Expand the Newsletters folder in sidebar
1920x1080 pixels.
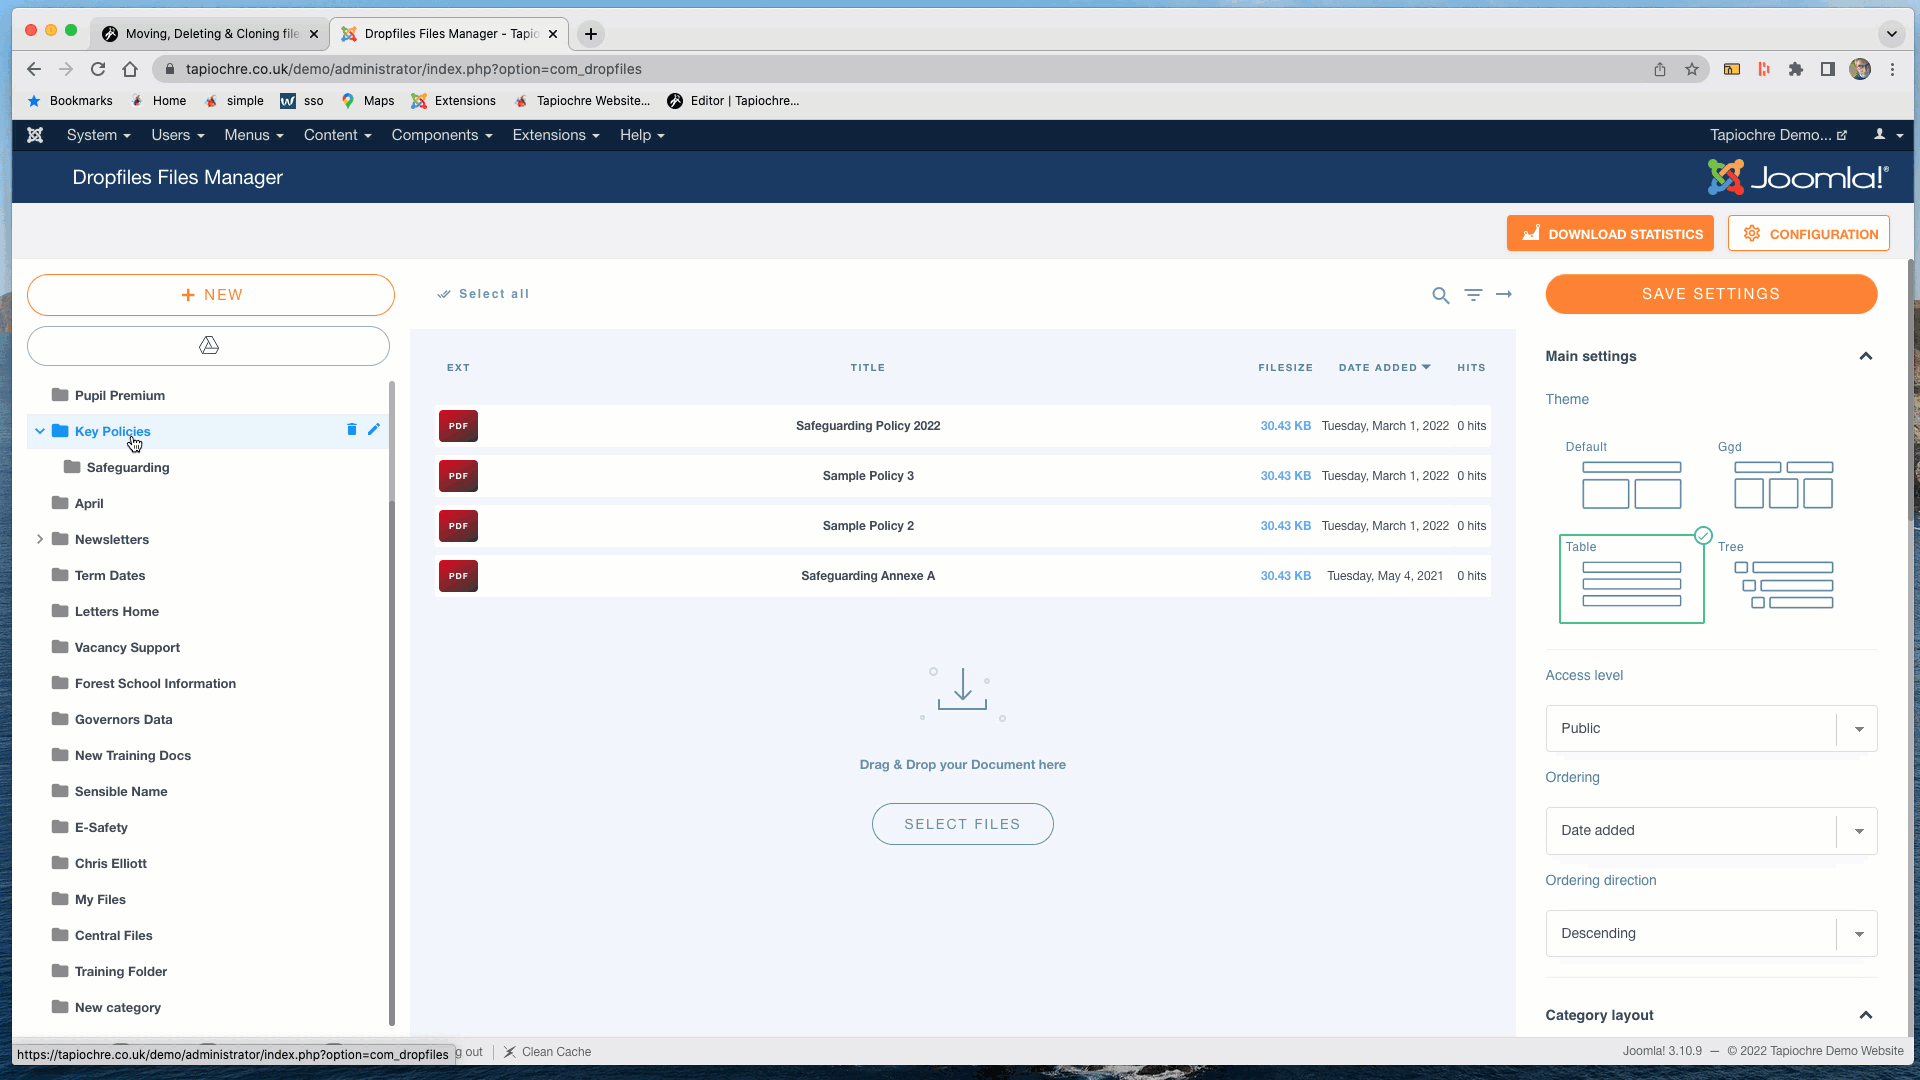(40, 538)
